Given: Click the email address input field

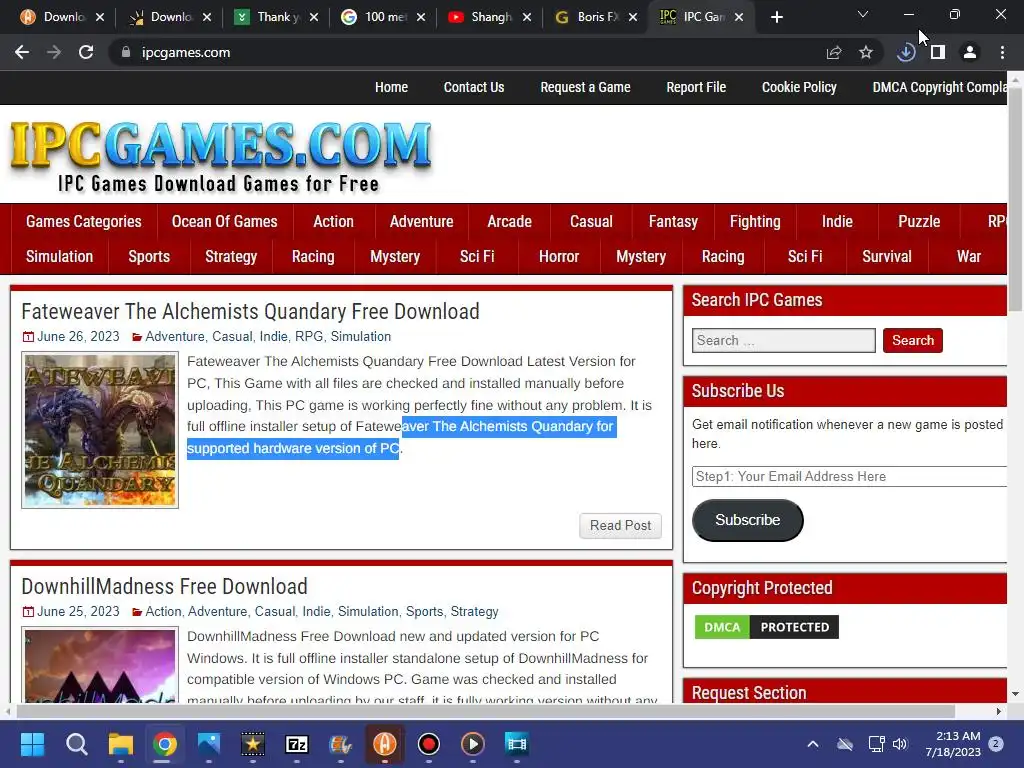Looking at the screenshot, I should [x=849, y=476].
